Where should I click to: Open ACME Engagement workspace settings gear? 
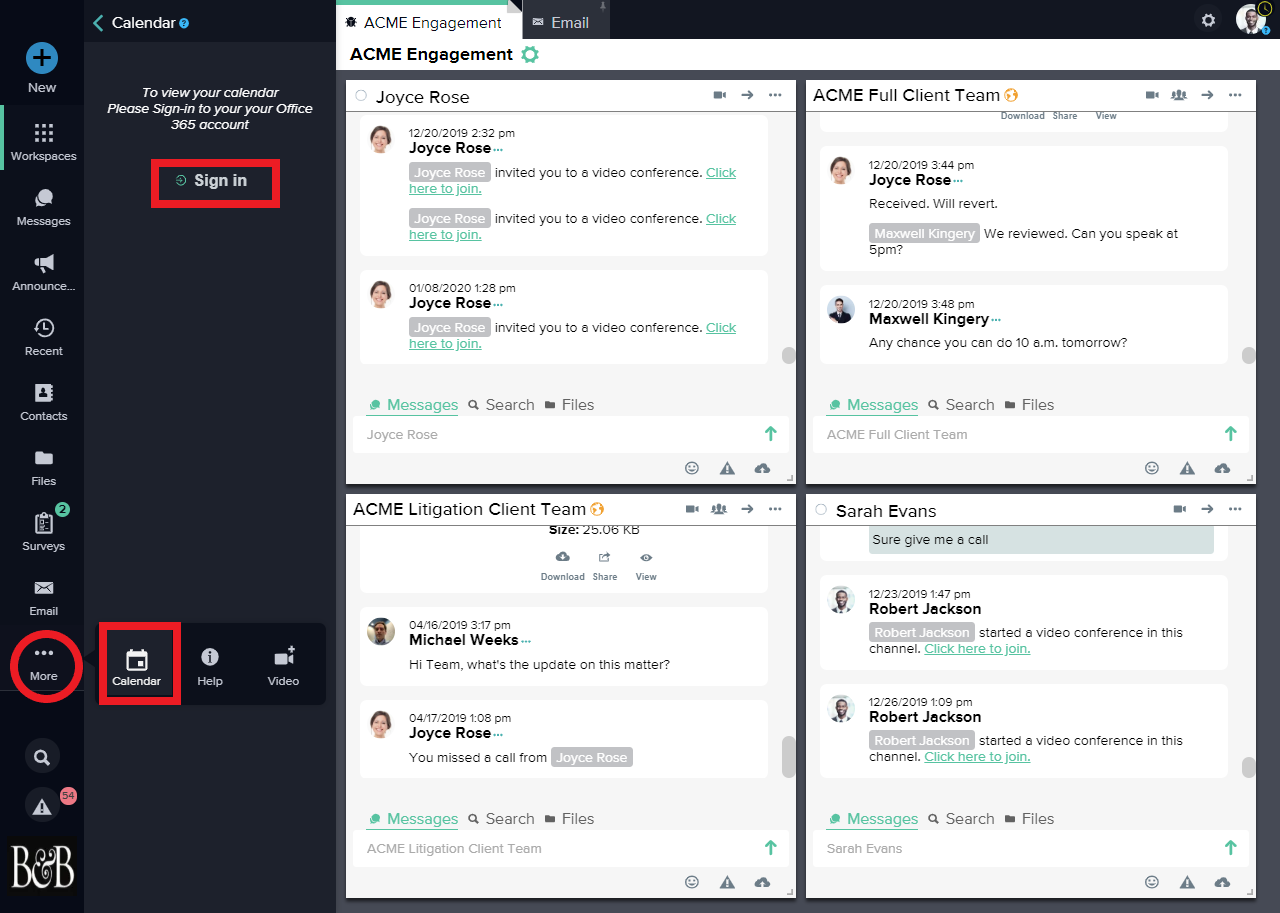[530, 55]
